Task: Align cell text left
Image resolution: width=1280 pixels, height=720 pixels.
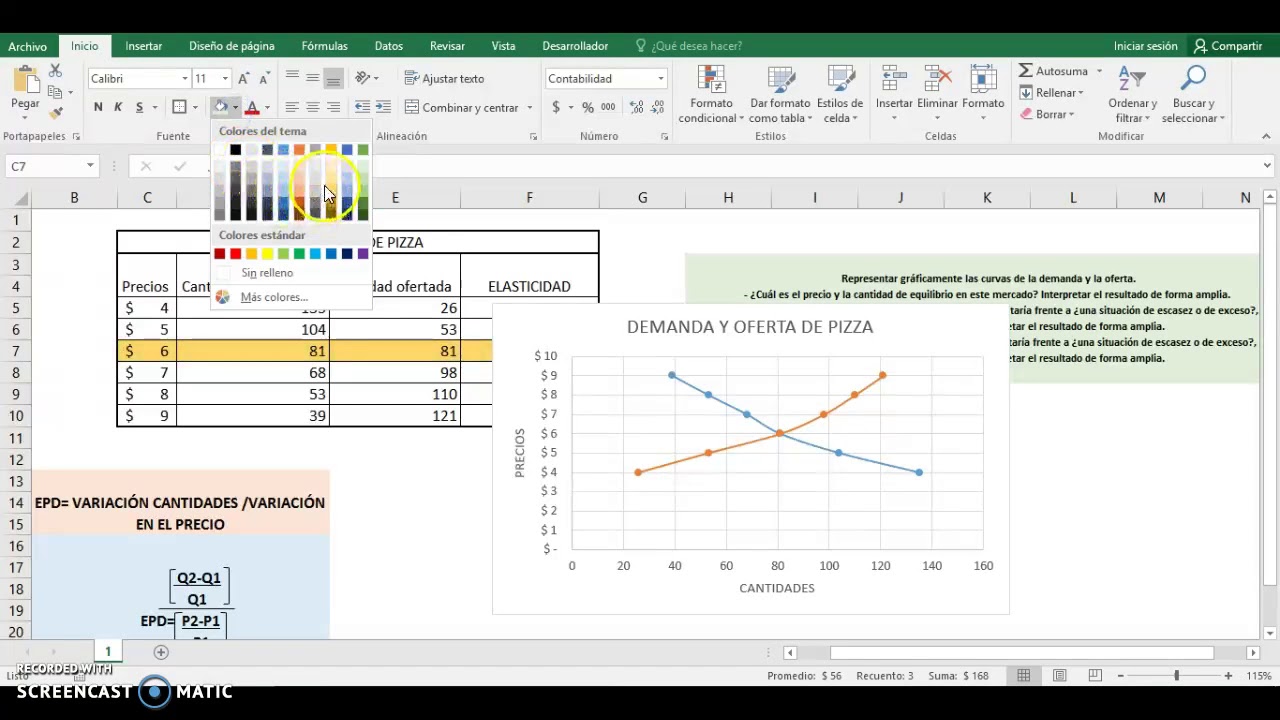Action: tap(292, 107)
